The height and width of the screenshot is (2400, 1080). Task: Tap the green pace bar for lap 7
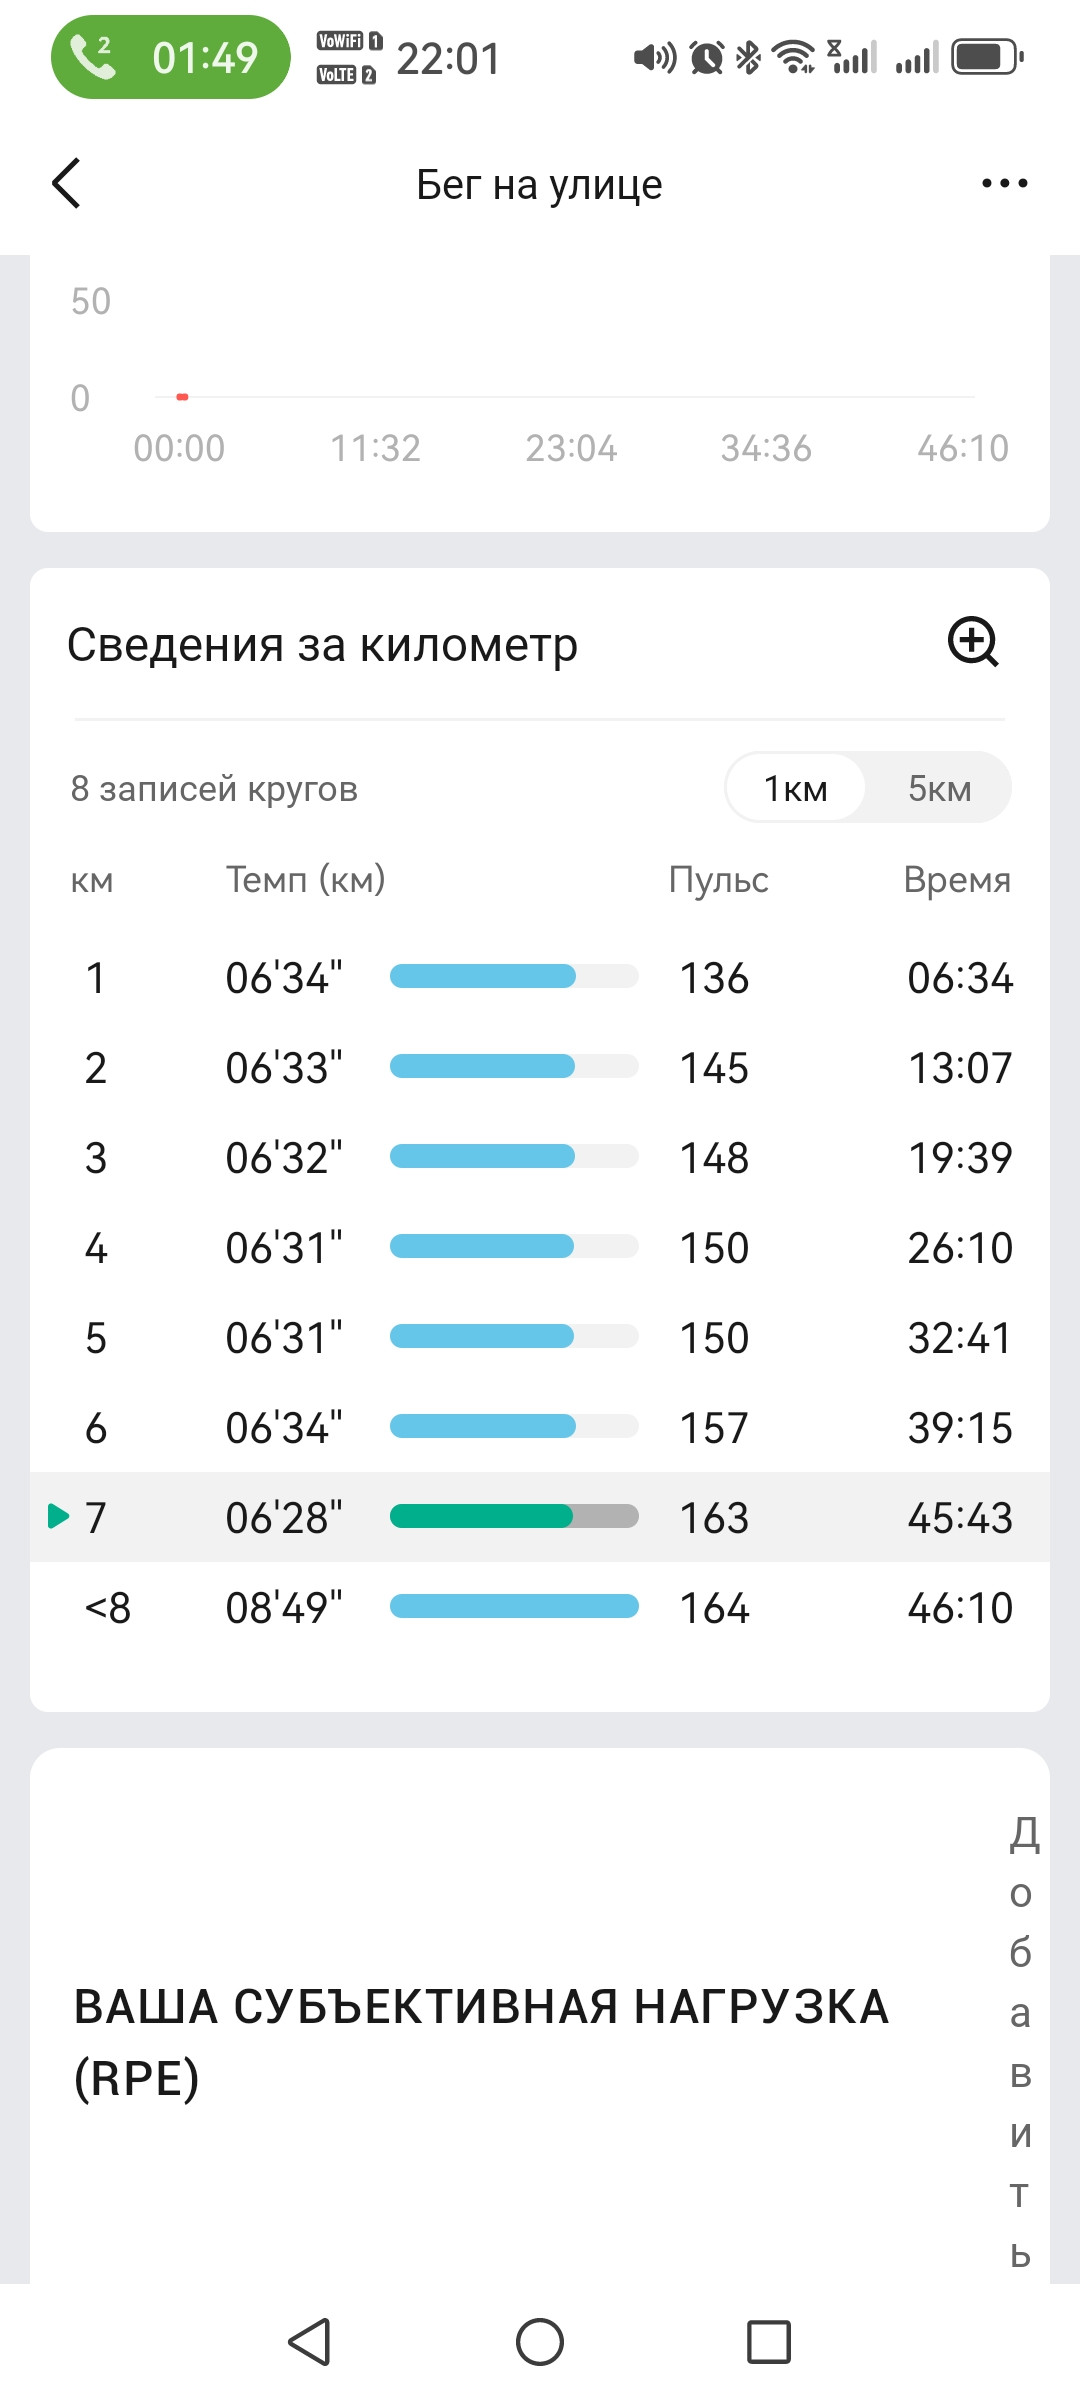481,1516
